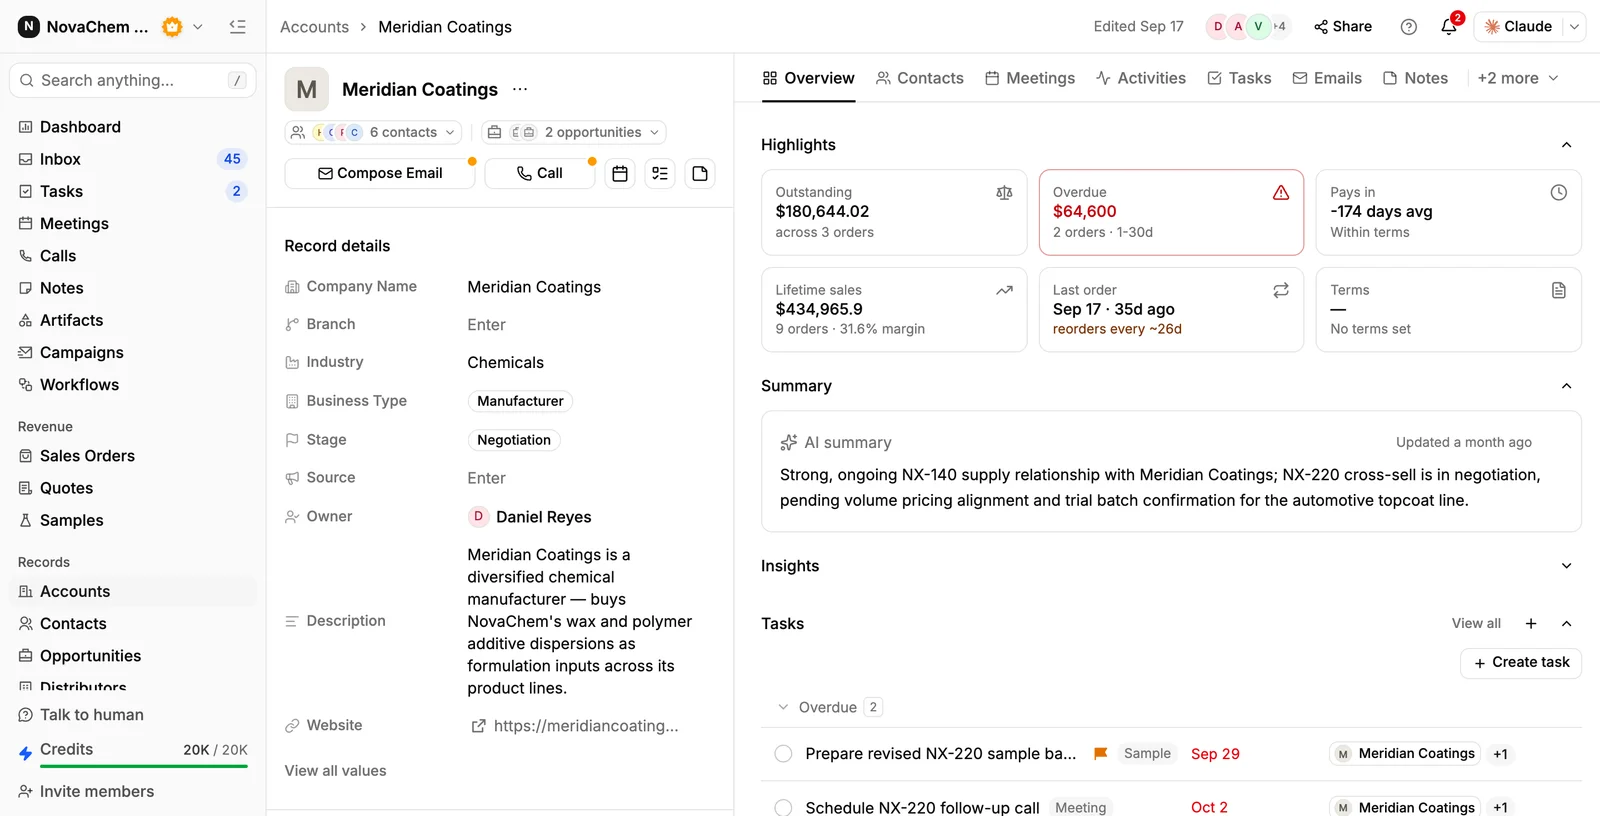Click the orange flag on NX-220 sample task

pyautogui.click(x=1100, y=754)
